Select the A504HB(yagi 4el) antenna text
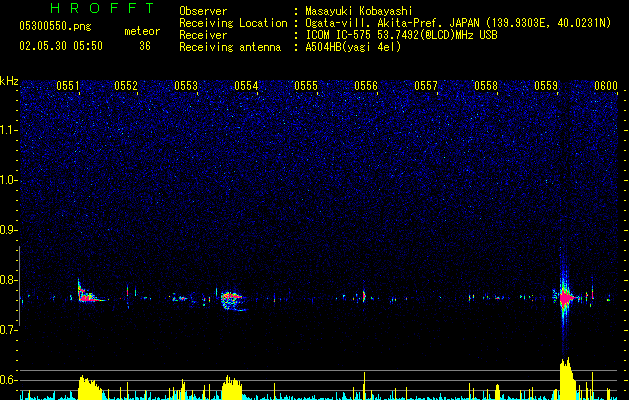Image resolution: width=629 pixels, height=400 pixels. (353, 47)
